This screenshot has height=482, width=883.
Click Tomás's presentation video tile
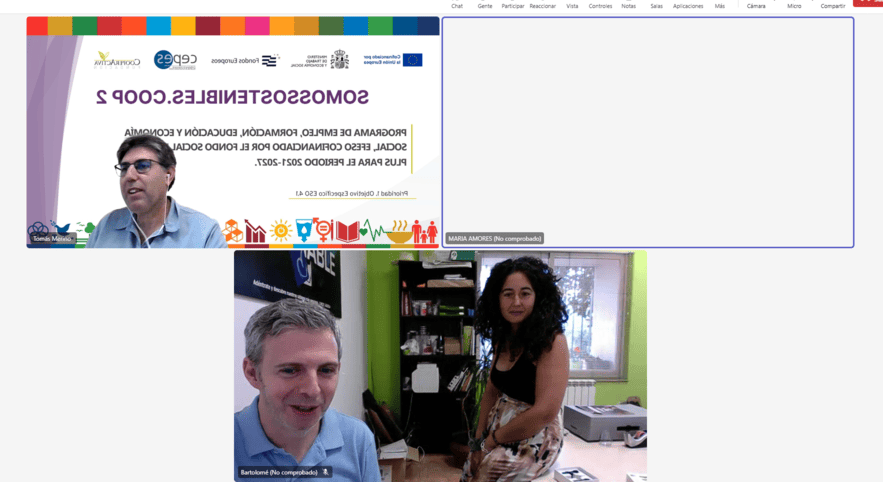point(233,132)
